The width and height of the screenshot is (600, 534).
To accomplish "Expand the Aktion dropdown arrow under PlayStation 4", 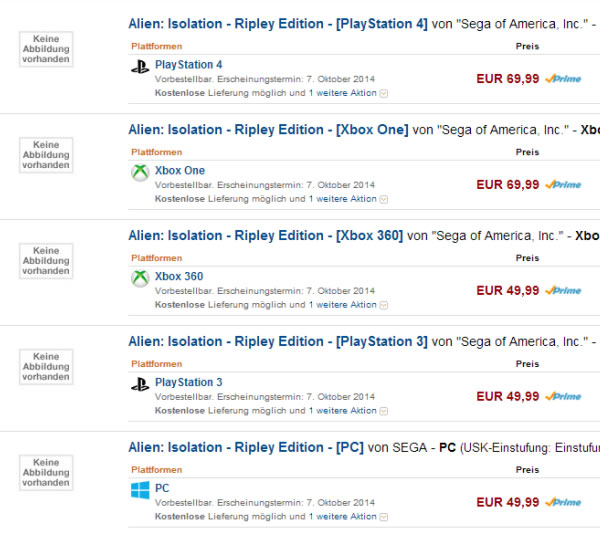I will (x=383, y=93).
